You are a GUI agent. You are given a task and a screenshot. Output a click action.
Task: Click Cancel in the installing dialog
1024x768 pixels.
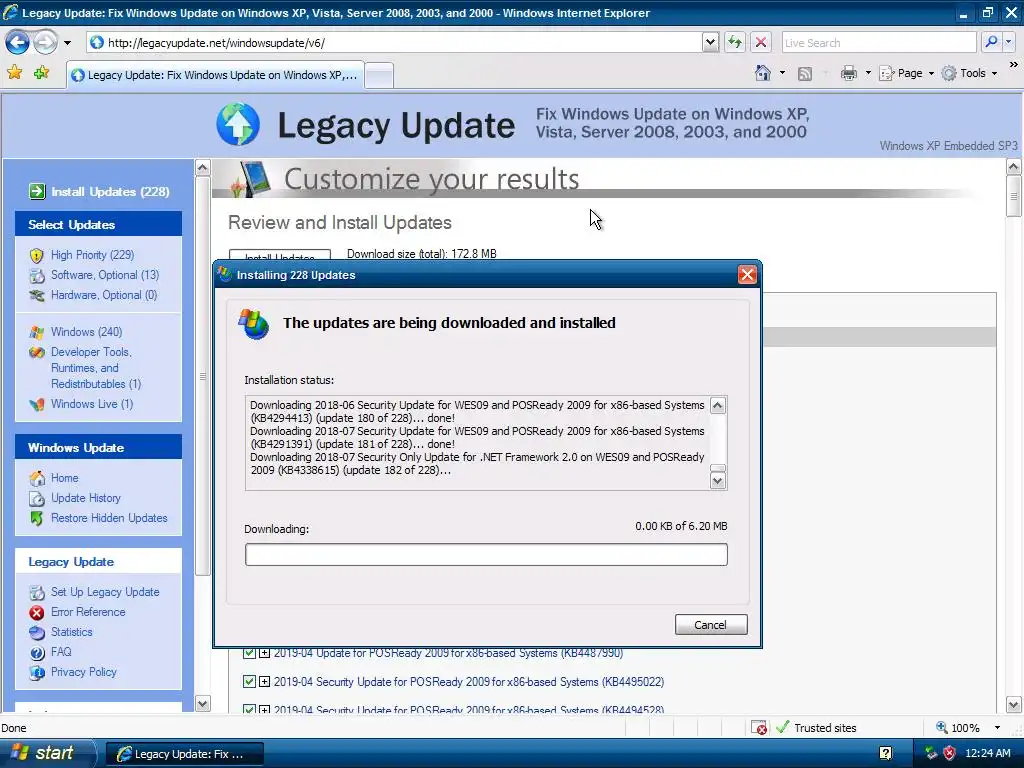point(711,625)
